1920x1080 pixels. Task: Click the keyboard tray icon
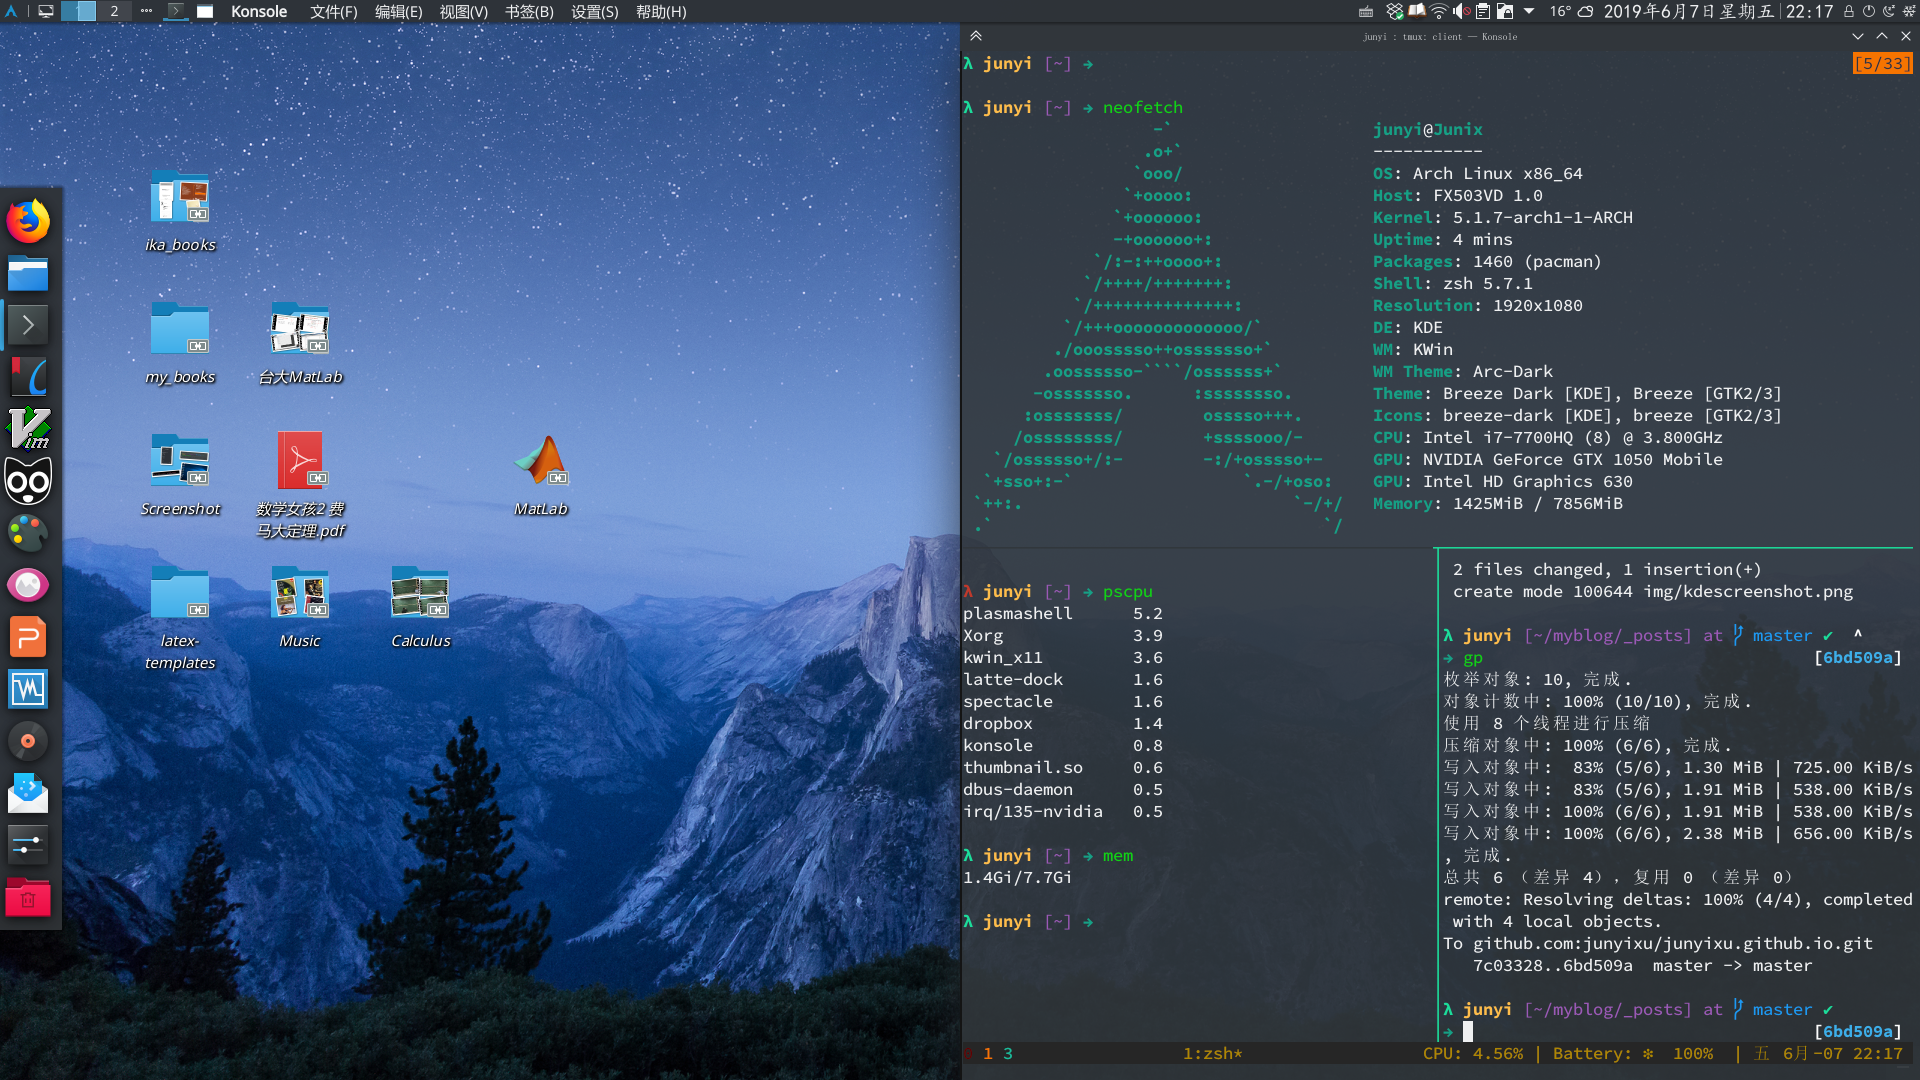point(1366,12)
